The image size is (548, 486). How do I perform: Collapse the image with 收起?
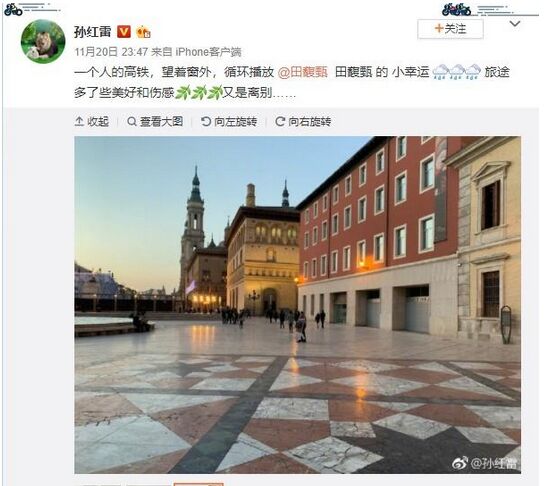point(92,122)
